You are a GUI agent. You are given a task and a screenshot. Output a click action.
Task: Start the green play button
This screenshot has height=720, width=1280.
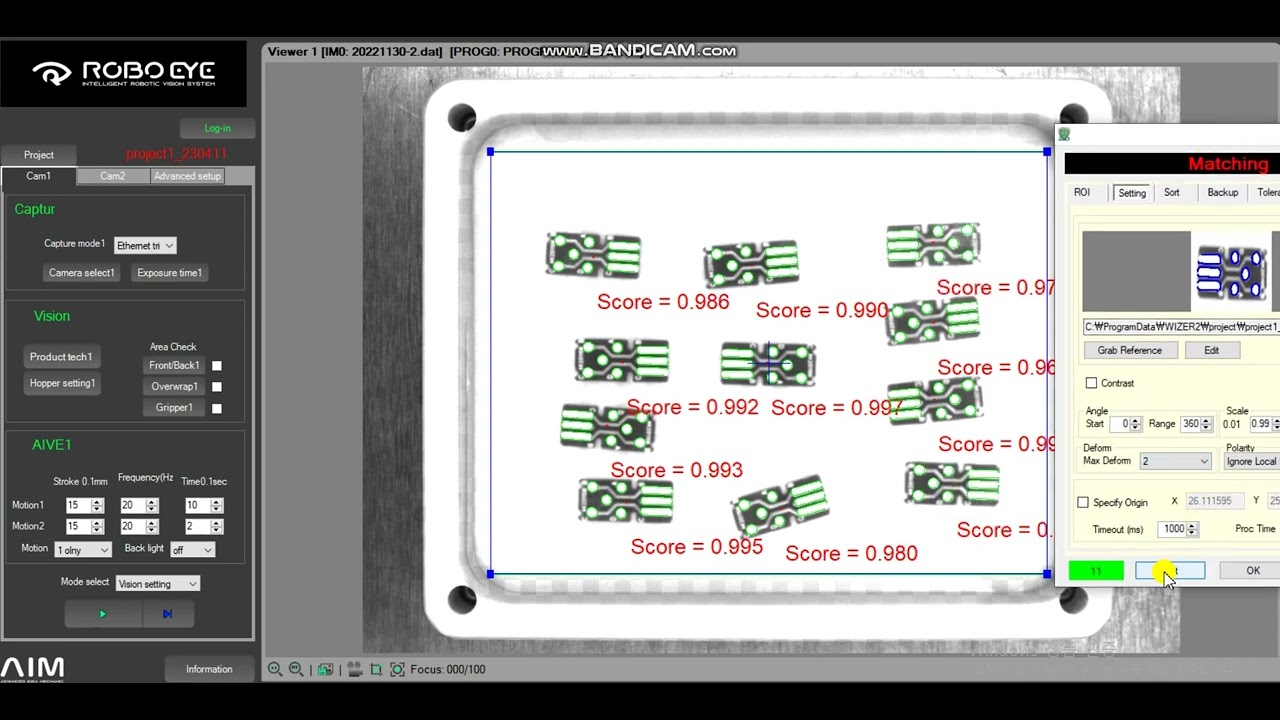pos(102,614)
